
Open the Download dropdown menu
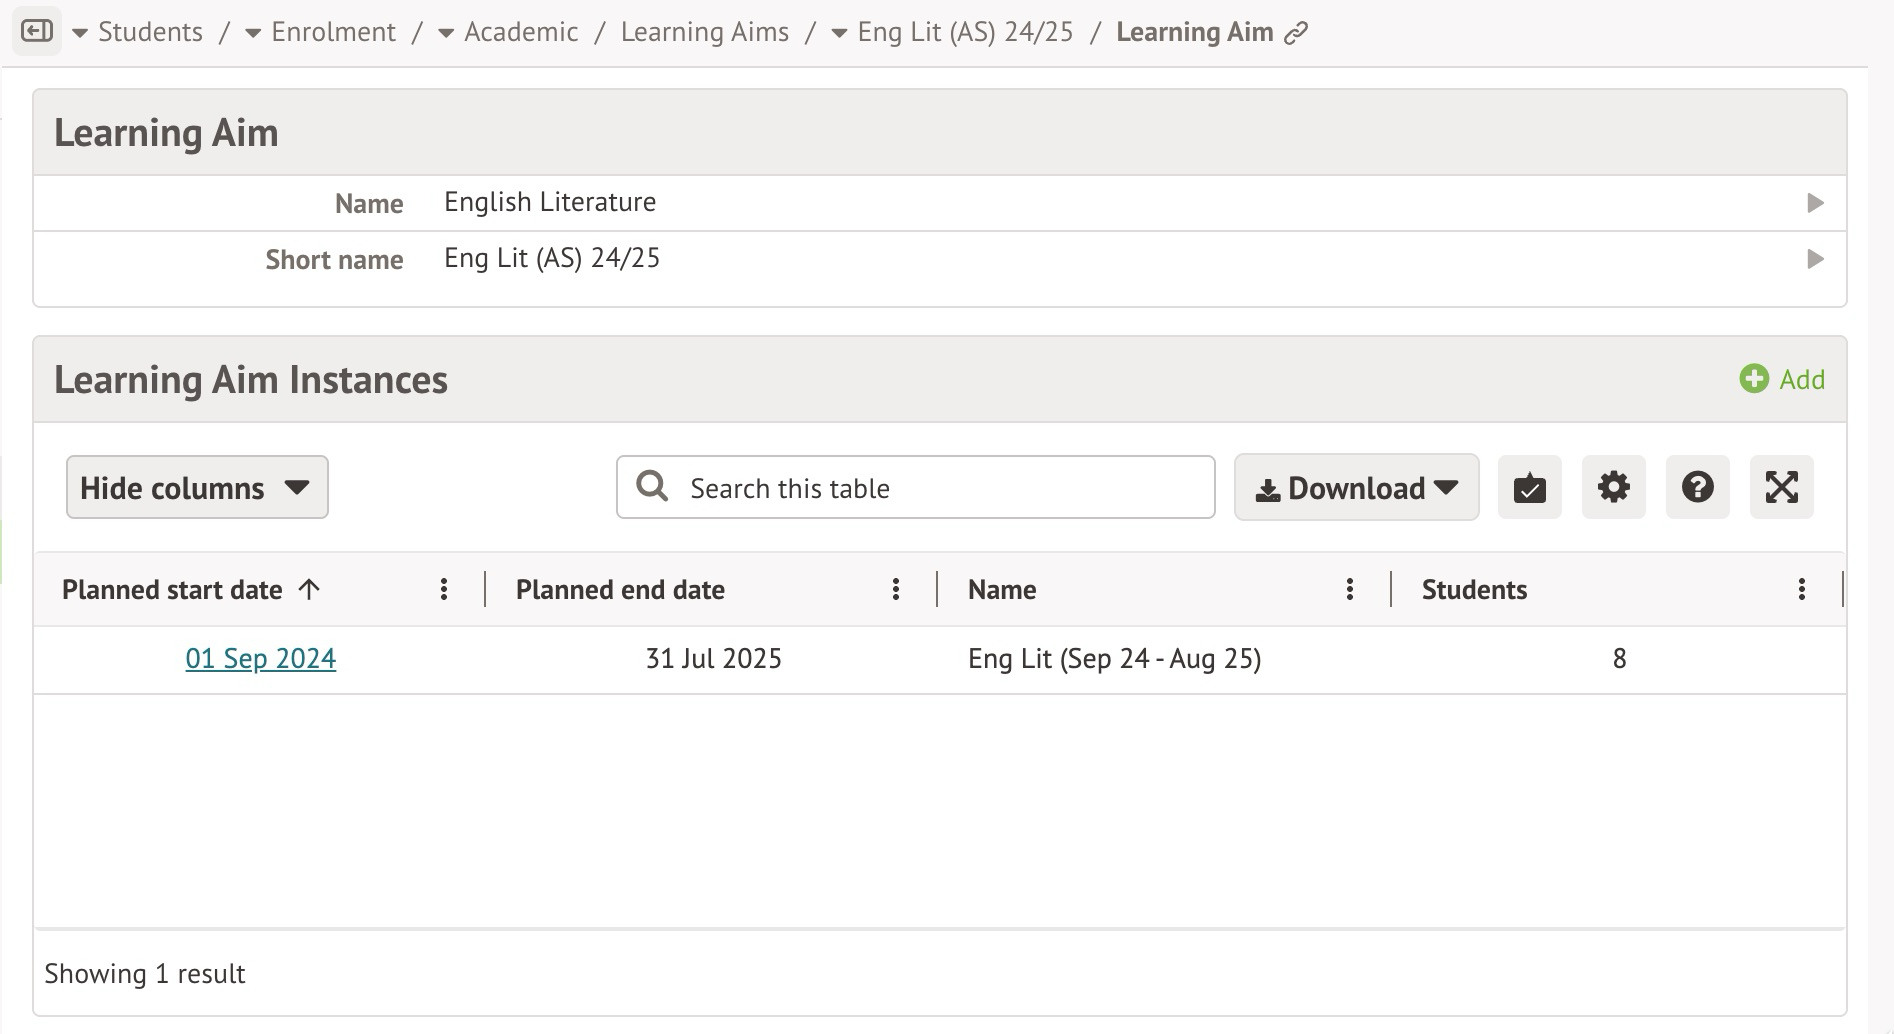pyautogui.click(x=1356, y=488)
